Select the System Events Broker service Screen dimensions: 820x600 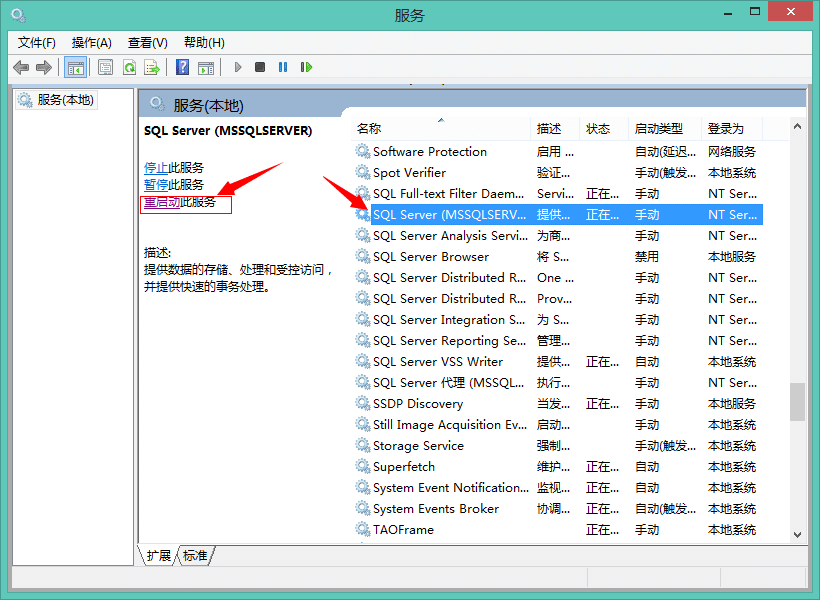(x=559, y=508)
